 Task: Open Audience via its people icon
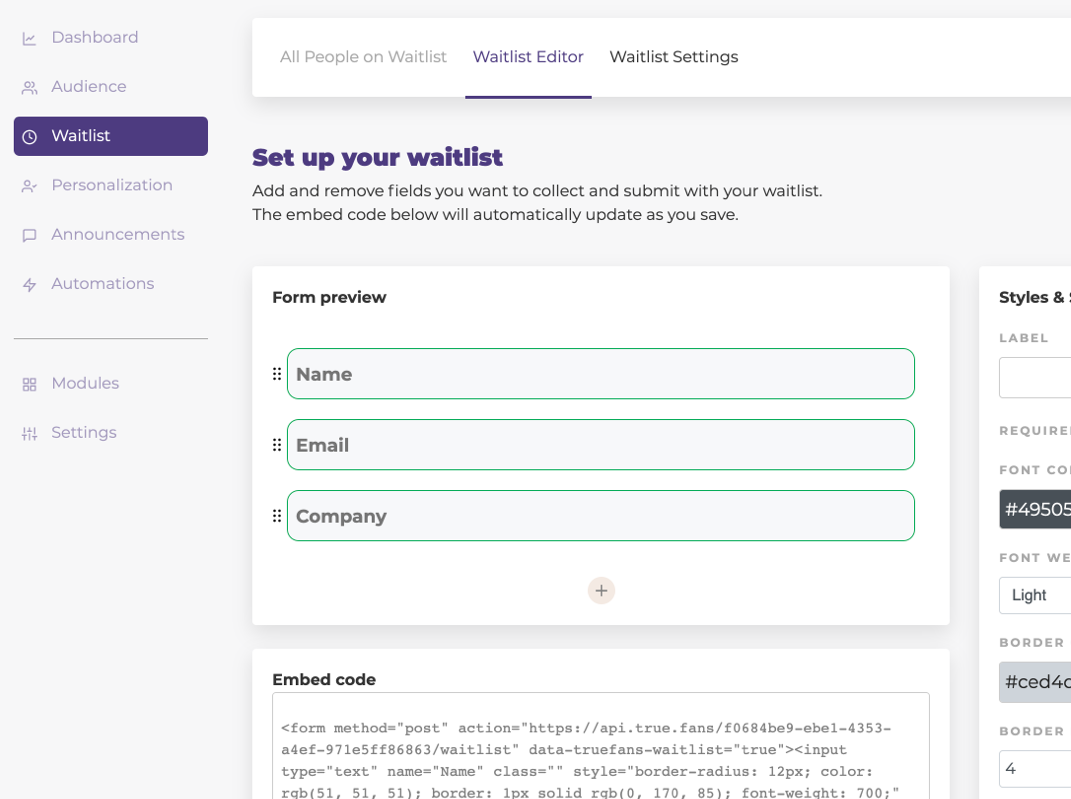point(29,86)
